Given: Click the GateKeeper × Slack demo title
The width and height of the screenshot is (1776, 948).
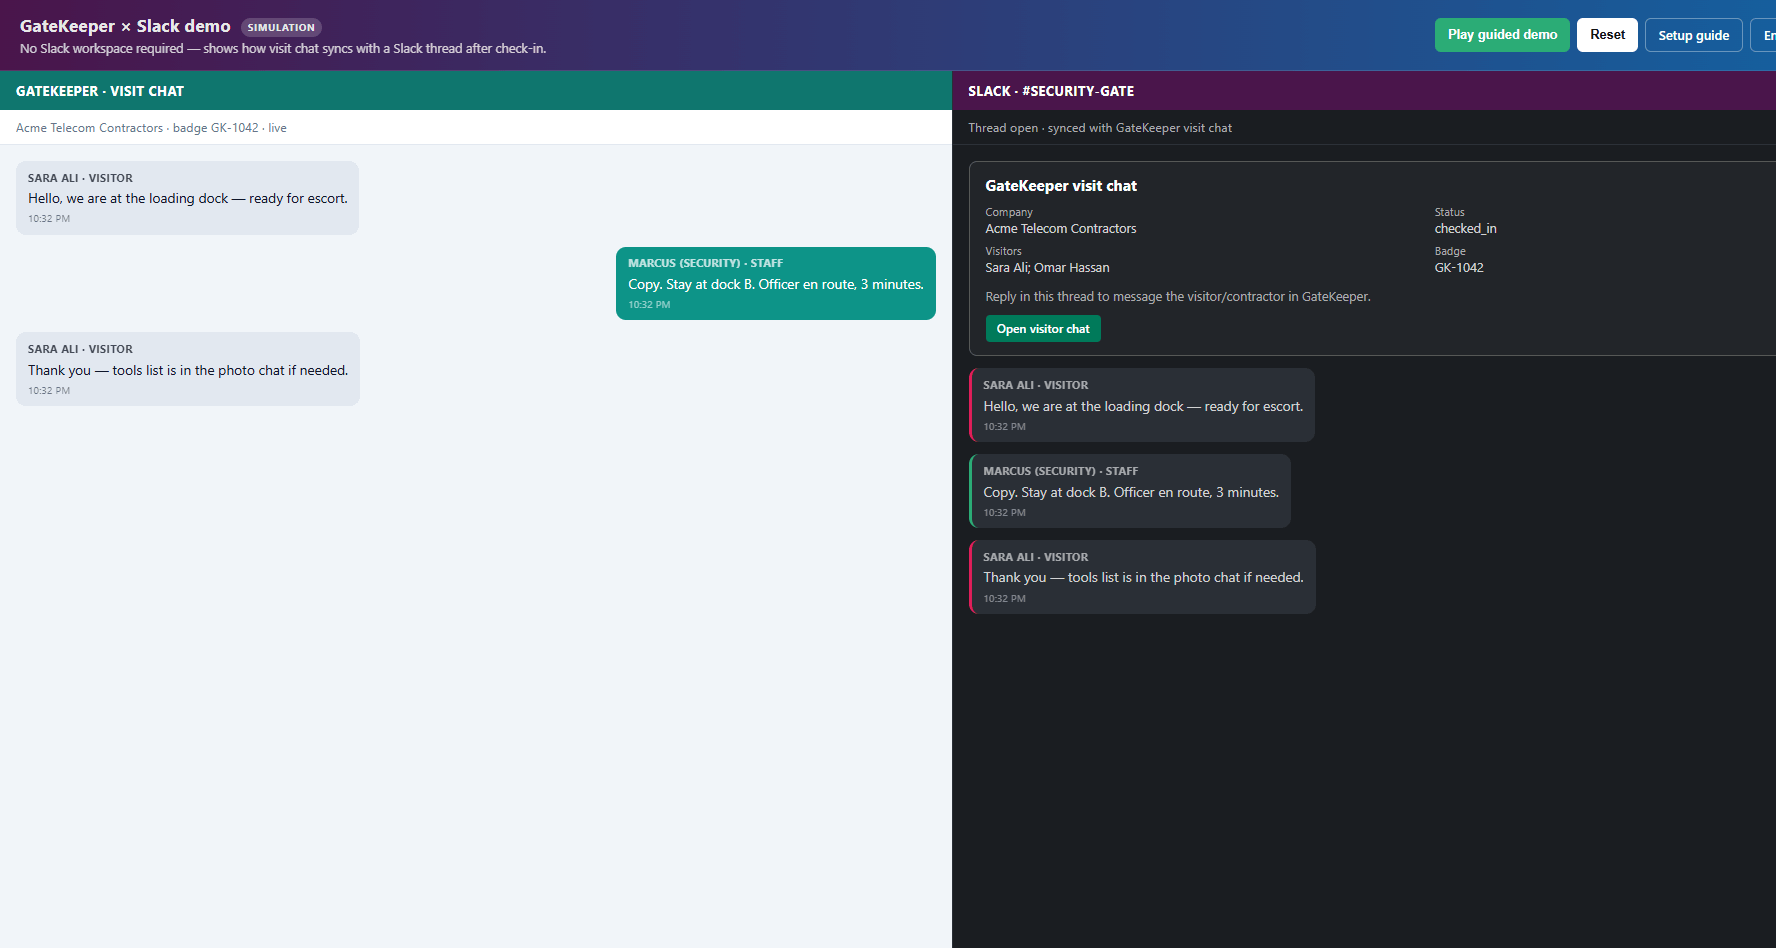Looking at the screenshot, I should pos(125,26).
